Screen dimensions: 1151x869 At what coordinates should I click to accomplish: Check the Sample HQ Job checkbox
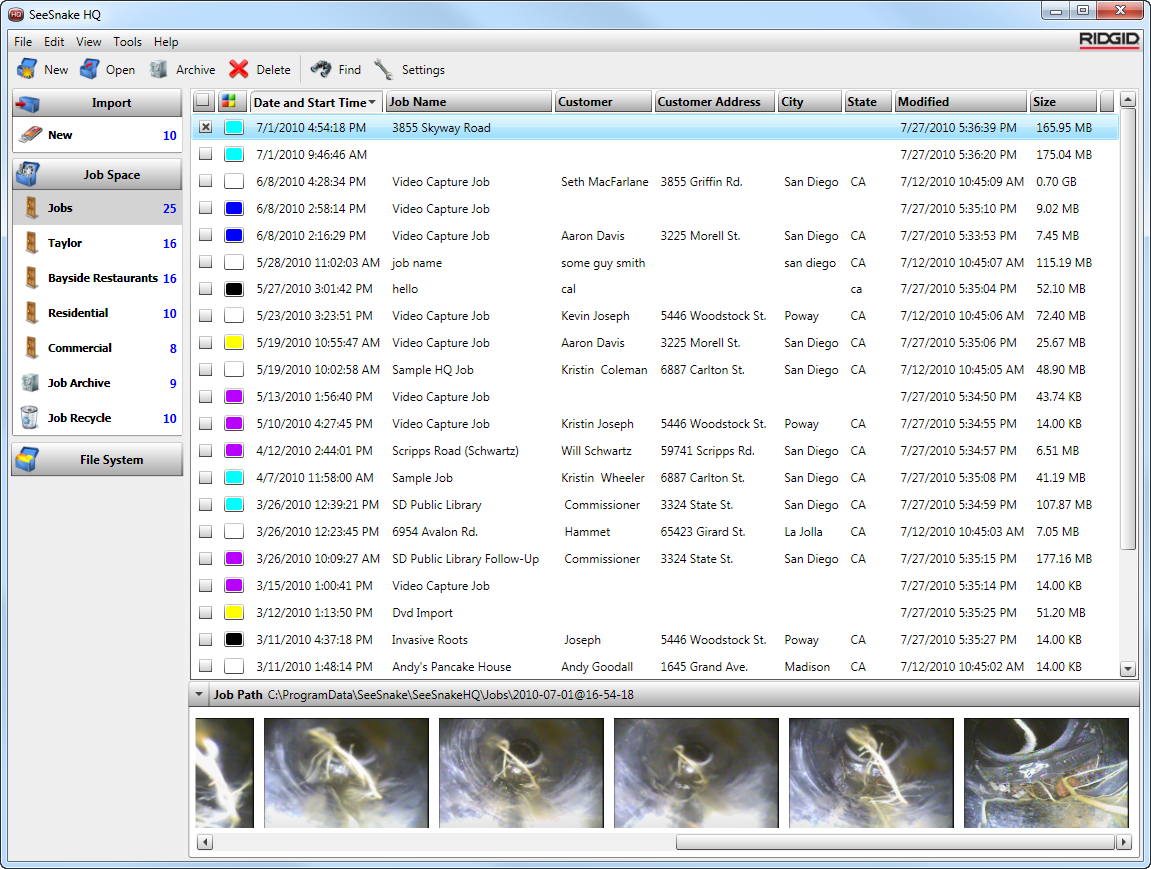[x=206, y=370]
